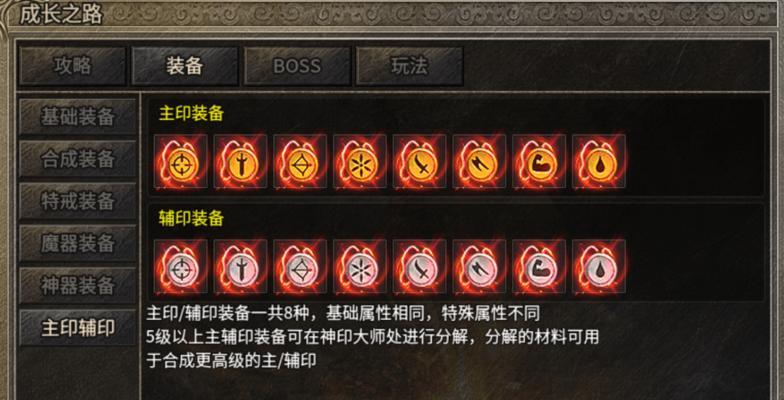The width and height of the screenshot is (784, 400).
Task: Select the gold crosshair main seal icon
Action: (180, 161)
